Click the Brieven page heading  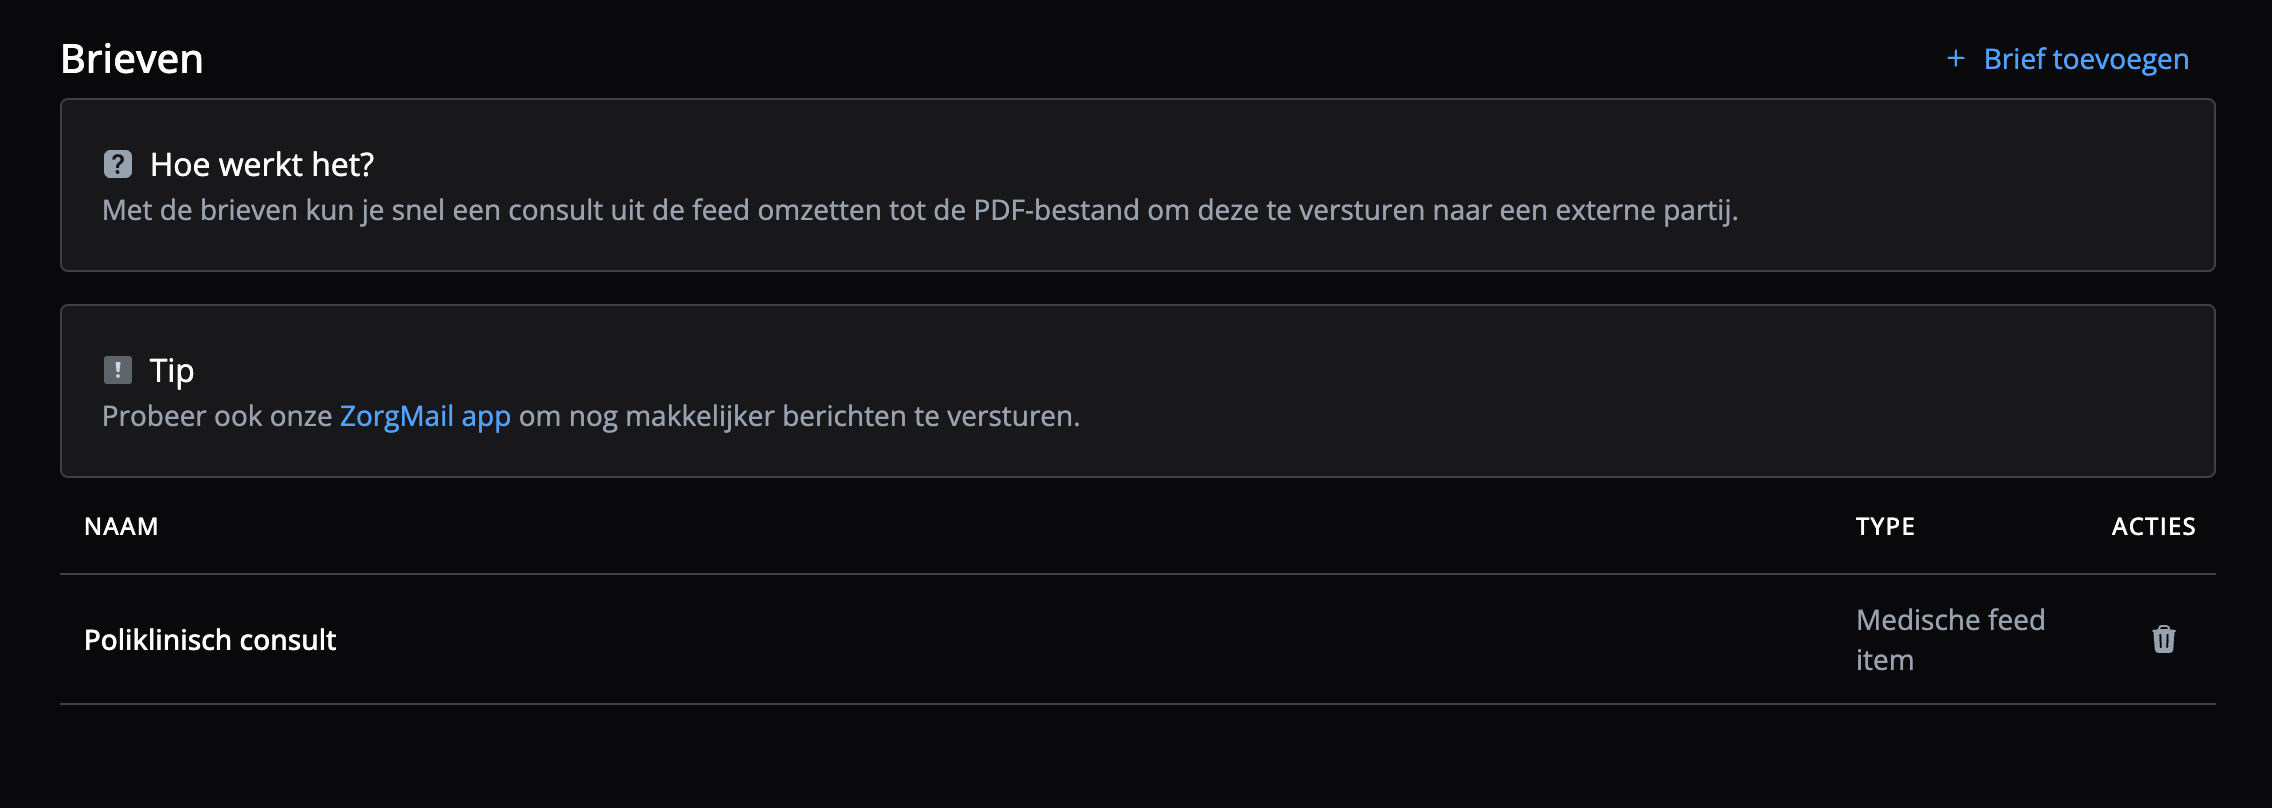132,59
